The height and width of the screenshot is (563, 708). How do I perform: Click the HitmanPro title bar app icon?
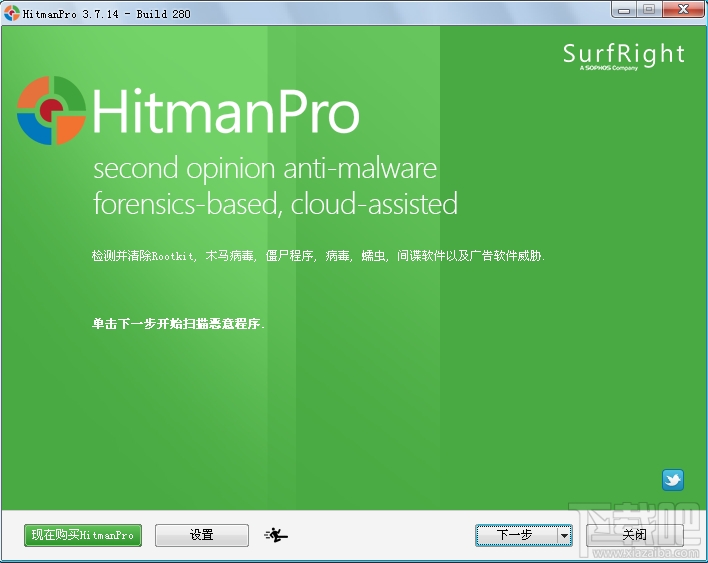[11, 14]
